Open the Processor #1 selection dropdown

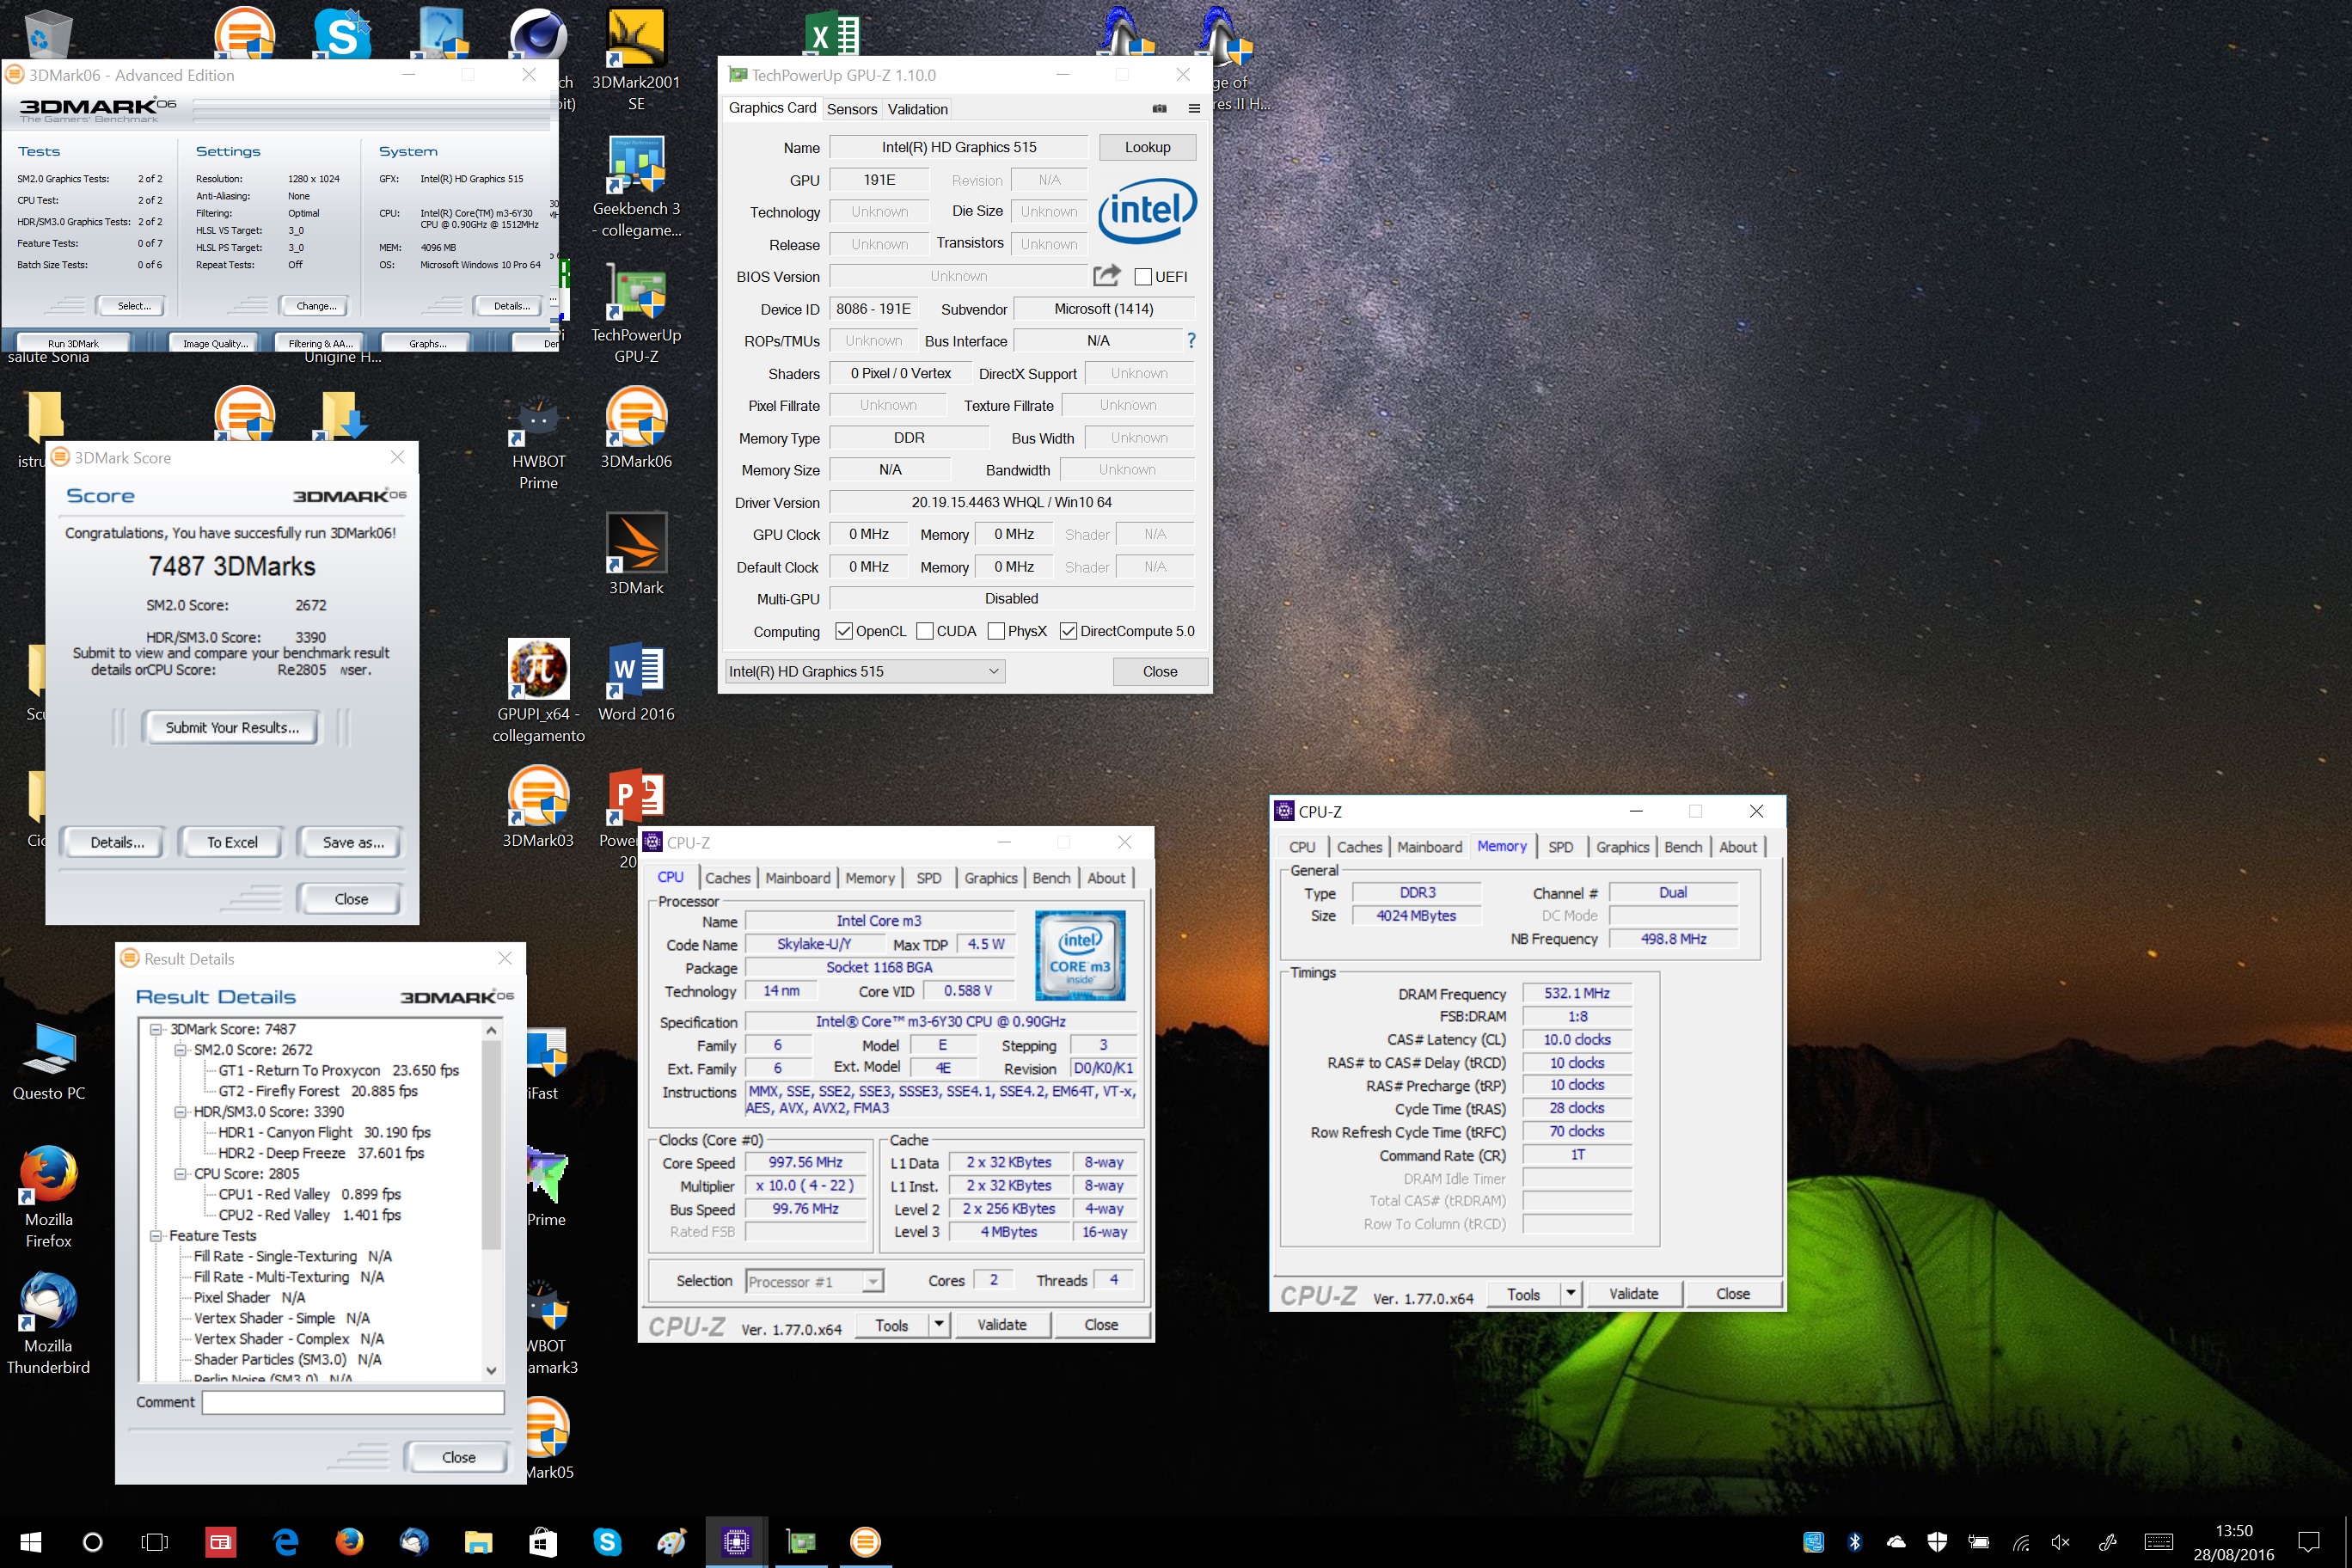[814, 1281]
